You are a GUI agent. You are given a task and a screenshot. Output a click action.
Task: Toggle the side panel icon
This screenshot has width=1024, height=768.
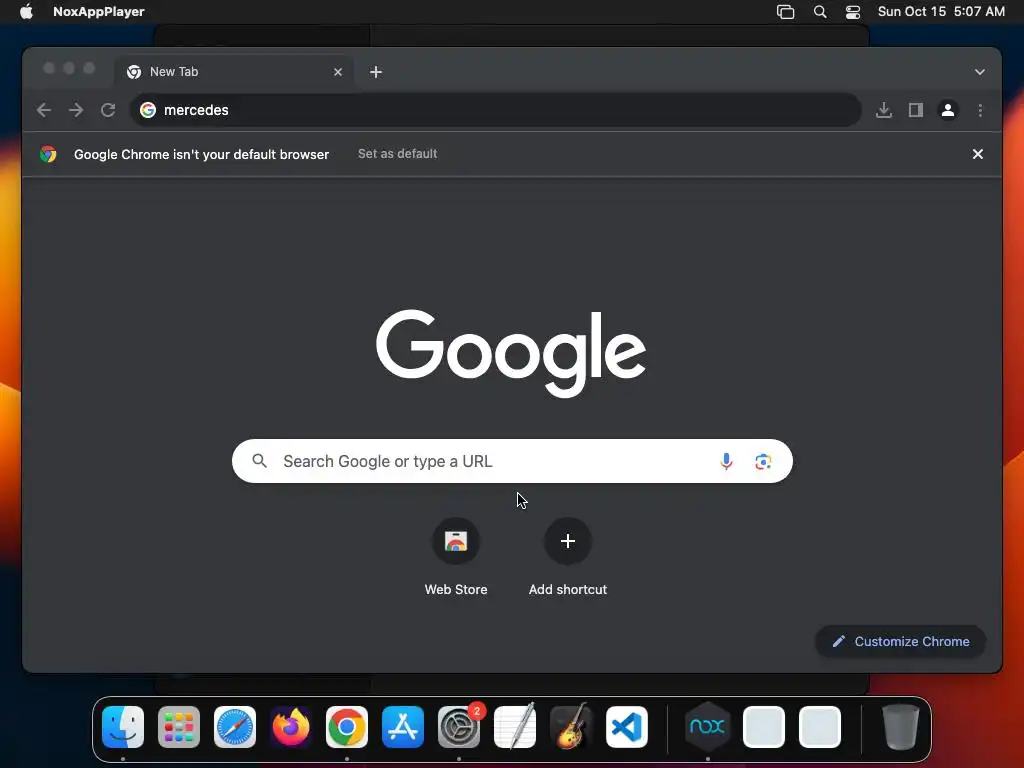tap(916, 110)
